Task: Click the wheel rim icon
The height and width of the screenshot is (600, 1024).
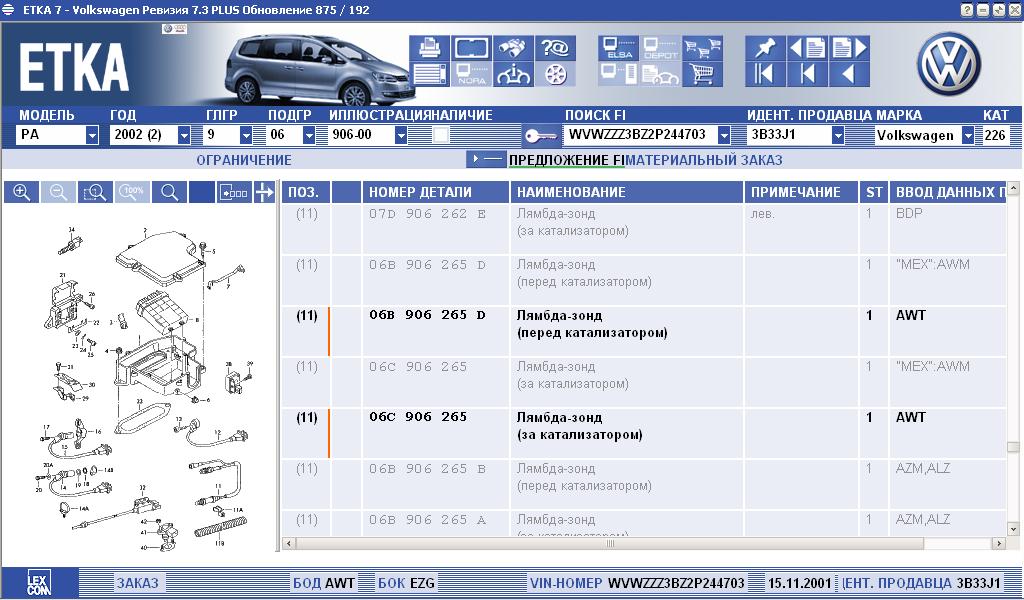Action: click(x=554, y=74)
